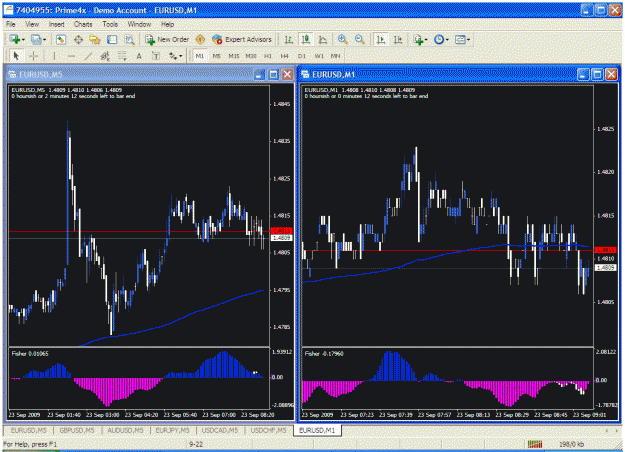Screen dimensions: 625x452
Task: Zoom in on the chart
Action: click(x=342, y=39)
